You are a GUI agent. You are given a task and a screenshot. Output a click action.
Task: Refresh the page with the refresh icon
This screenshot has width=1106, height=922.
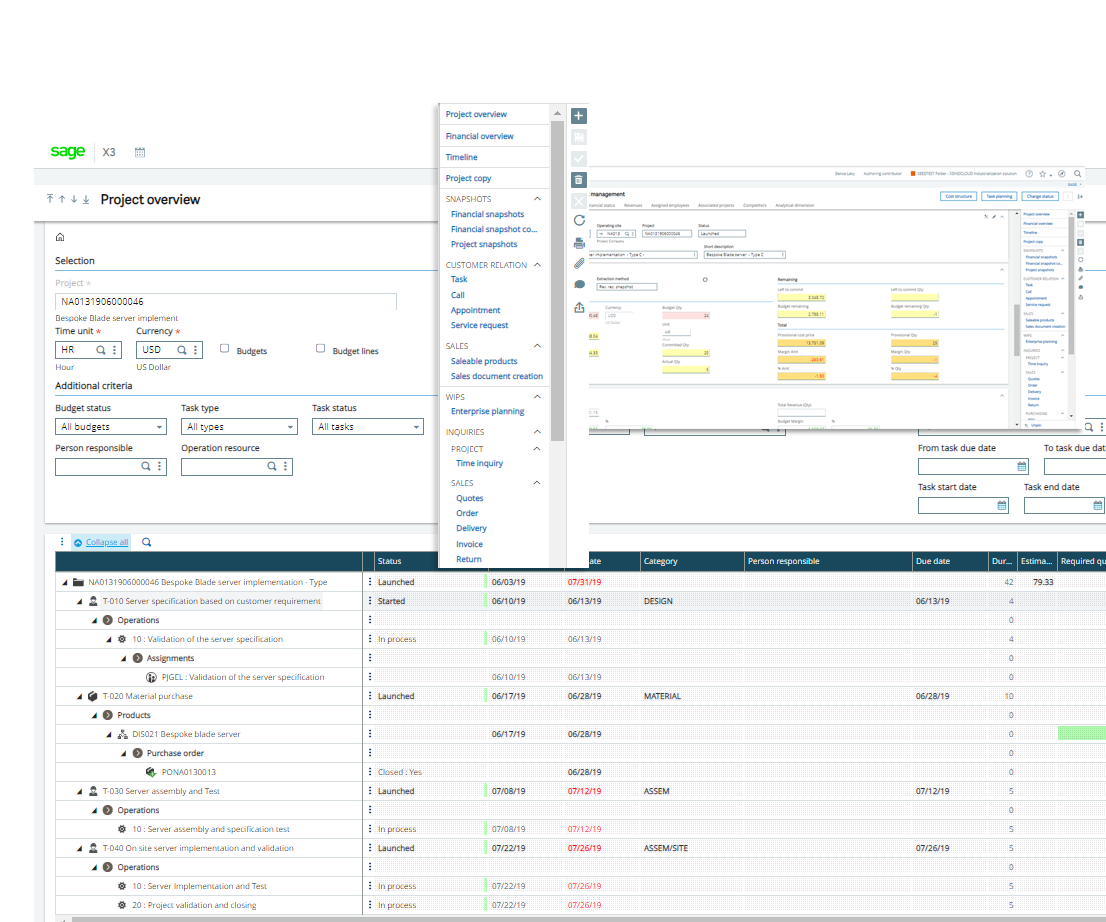point(578,222)
